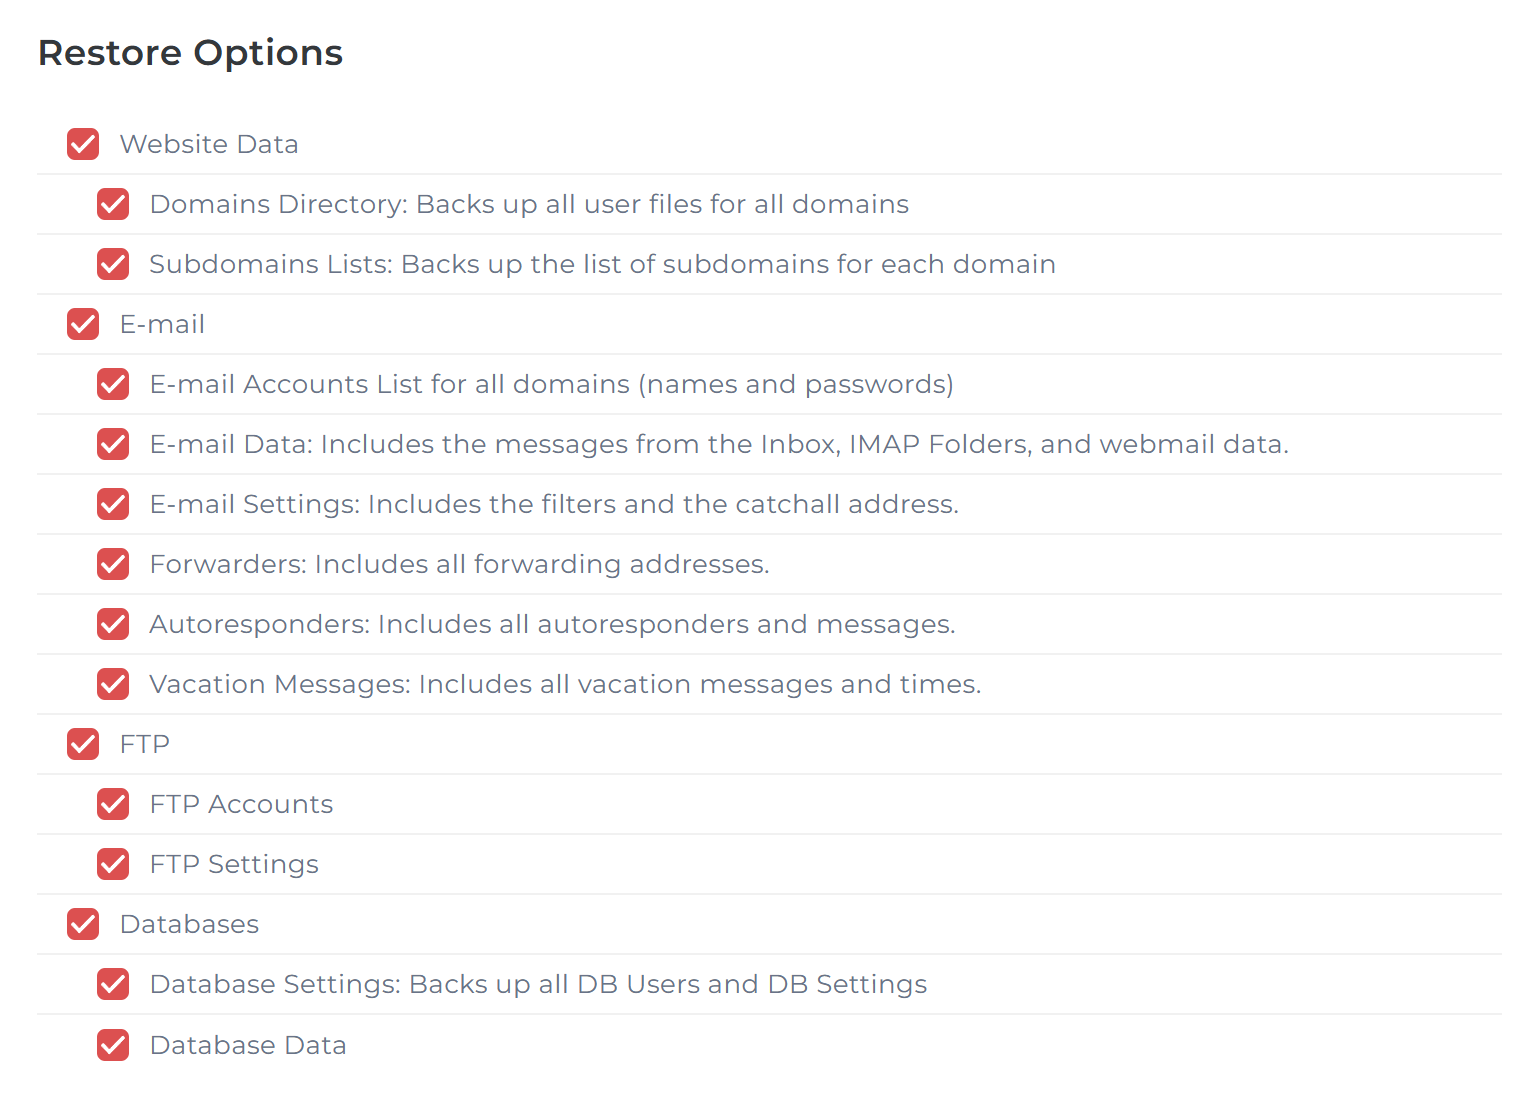1537x1098 pixels.
Task: Uncheck Vacation Messages checkbox
Action: (x=113, y=684)
